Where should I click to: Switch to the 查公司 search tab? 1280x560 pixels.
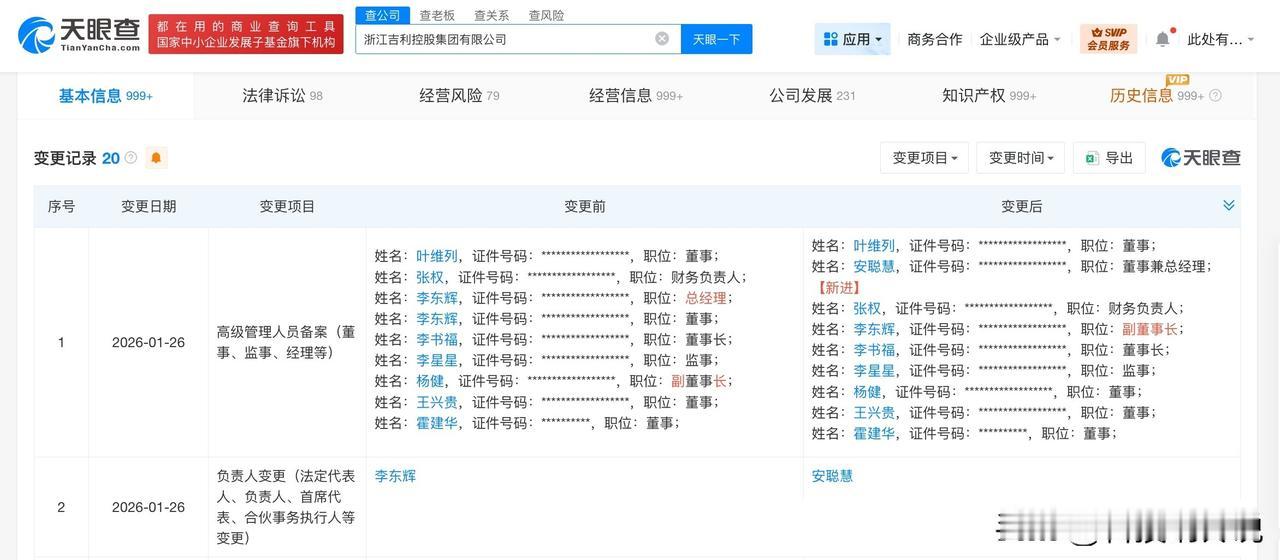[x=382, y=15]
